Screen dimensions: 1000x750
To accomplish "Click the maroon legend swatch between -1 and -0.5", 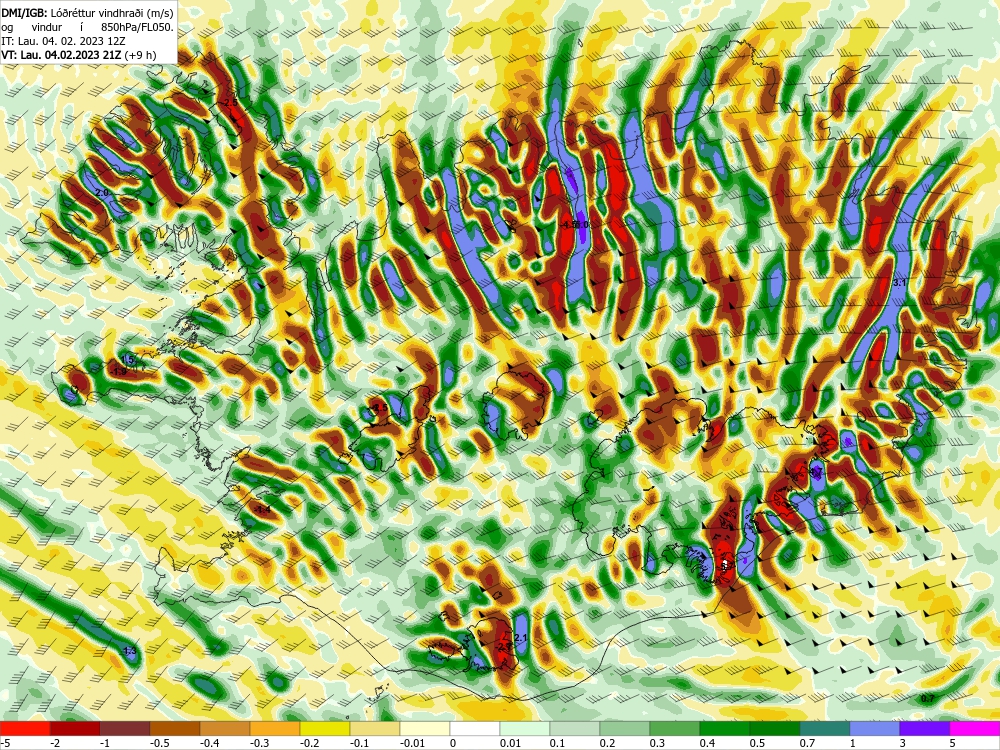I will pos(125,729).
